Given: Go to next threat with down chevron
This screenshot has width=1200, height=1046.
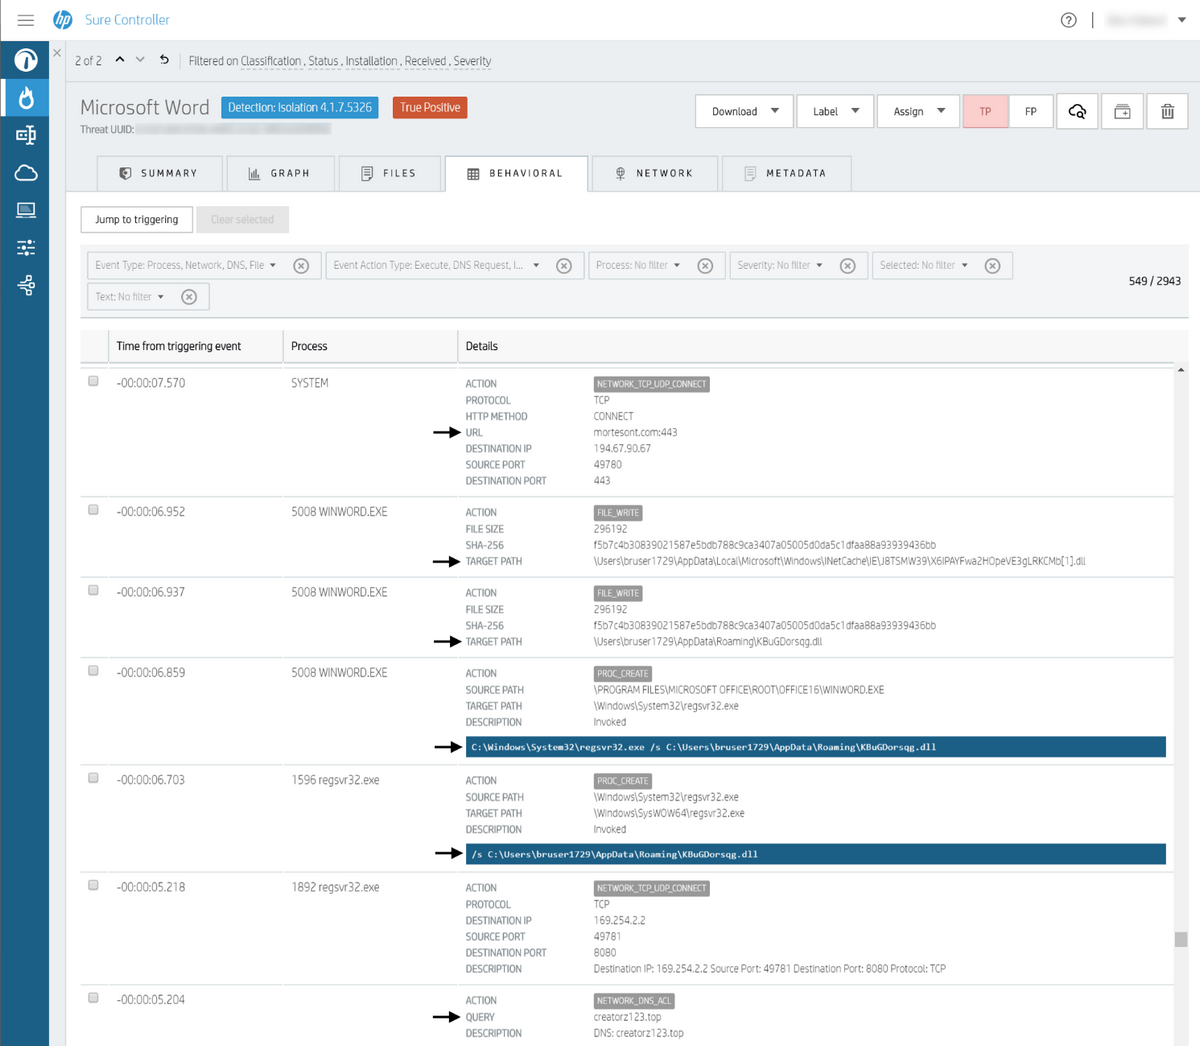Looking at the screenshot, I should [140, 60].
